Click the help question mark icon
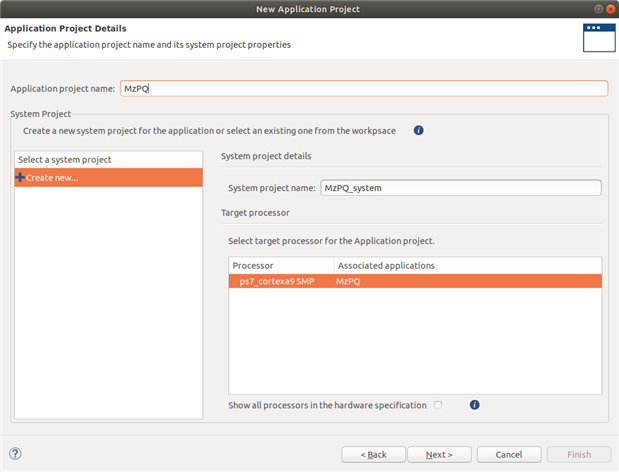619x472 pixels. [15, 453]
